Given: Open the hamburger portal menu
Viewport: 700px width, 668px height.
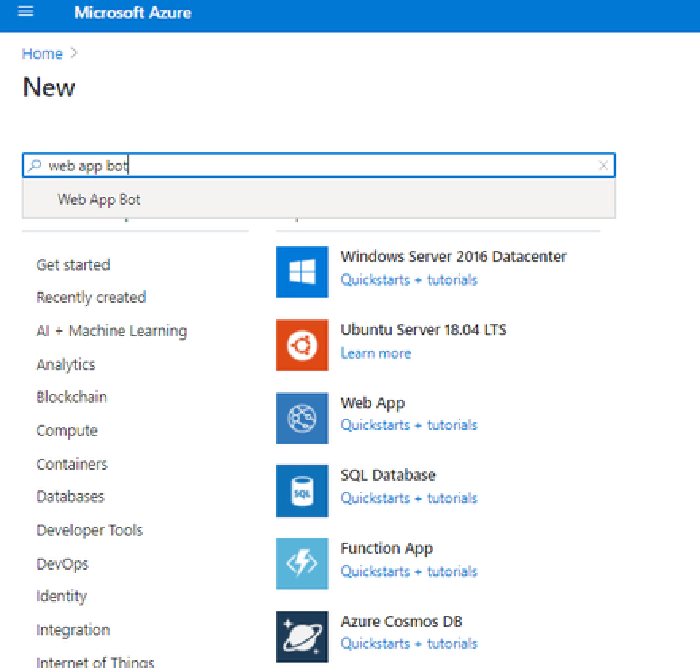Looking at the screenshot, I should coord(26,13).
